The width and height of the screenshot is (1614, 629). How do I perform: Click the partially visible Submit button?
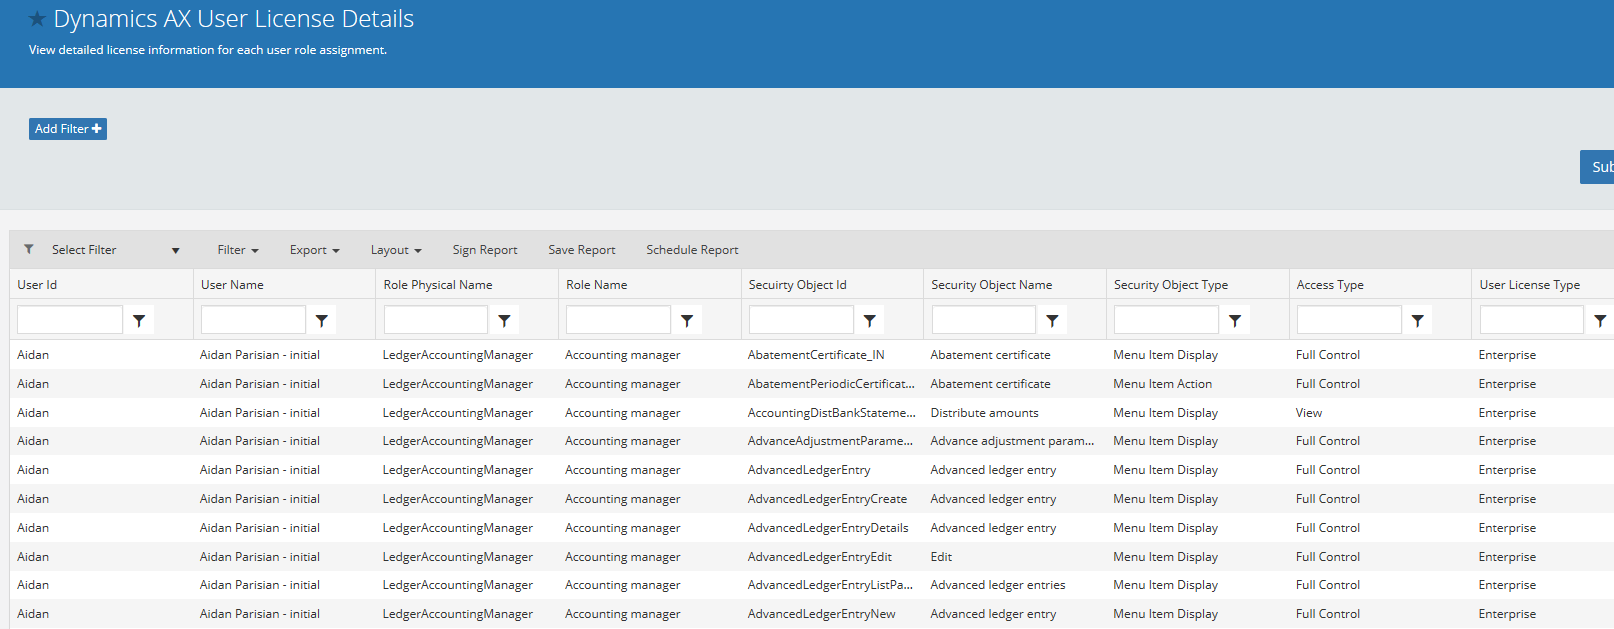click(x=1597, y=167)
